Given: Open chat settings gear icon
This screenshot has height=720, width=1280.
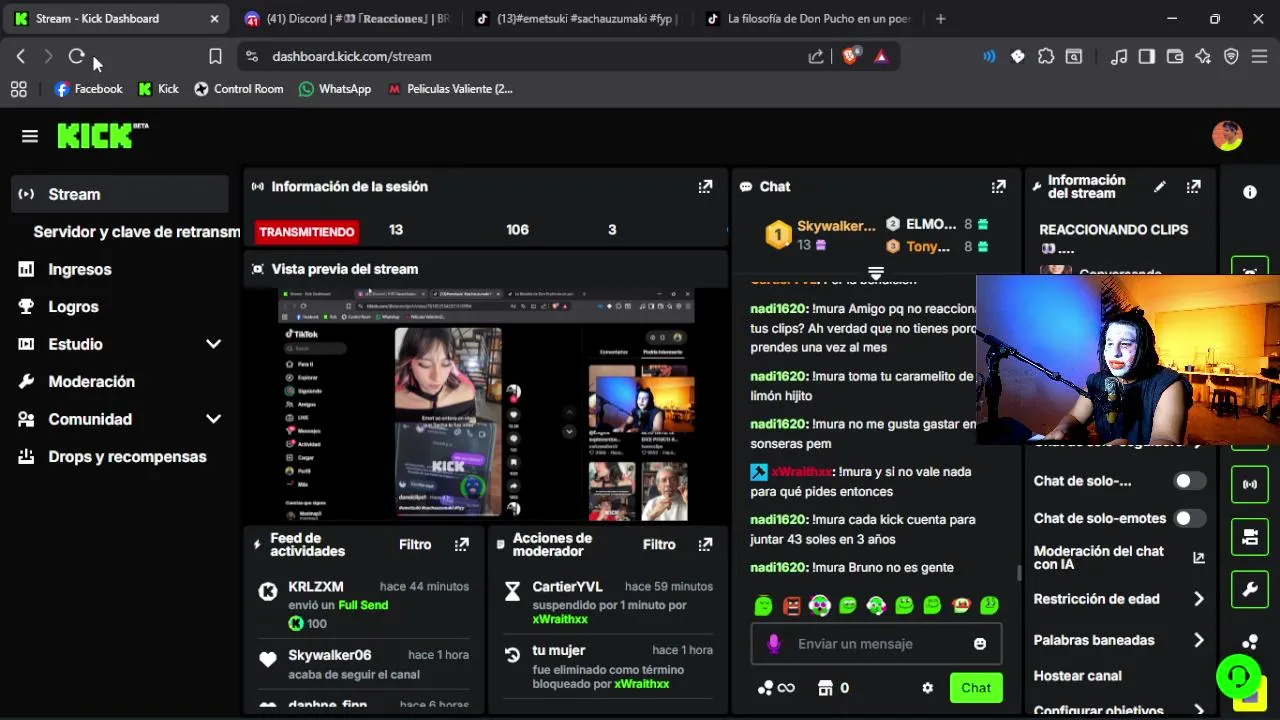Looking at the screenshot, I should click(x=927, y=688).
